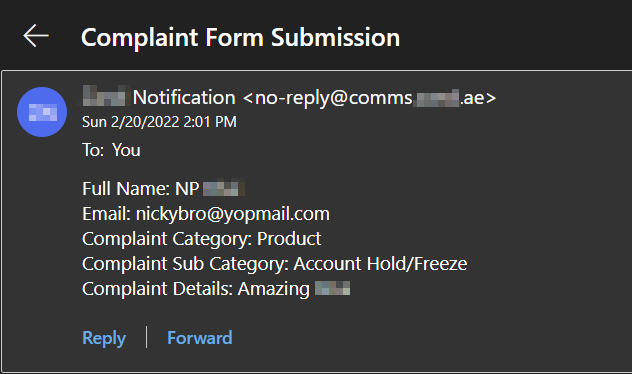
Task: Reply to the complaint notification email
Action: 104,338
